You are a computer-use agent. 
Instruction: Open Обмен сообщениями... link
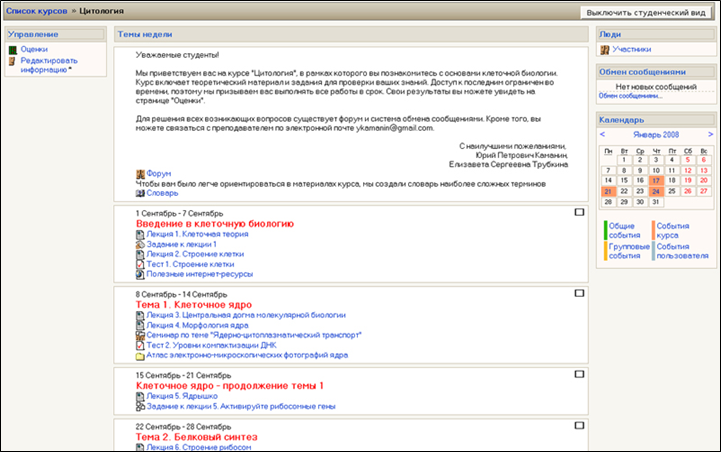(630, 96)
